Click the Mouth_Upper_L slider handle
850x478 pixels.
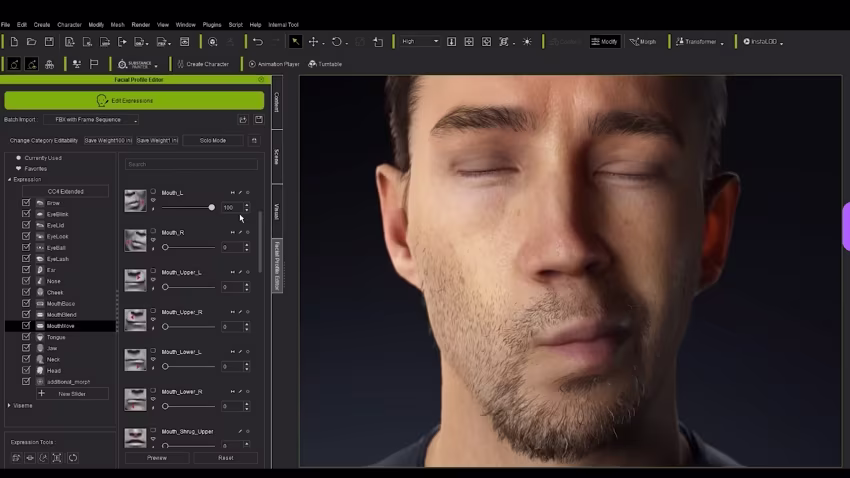[x=165, y=287]
